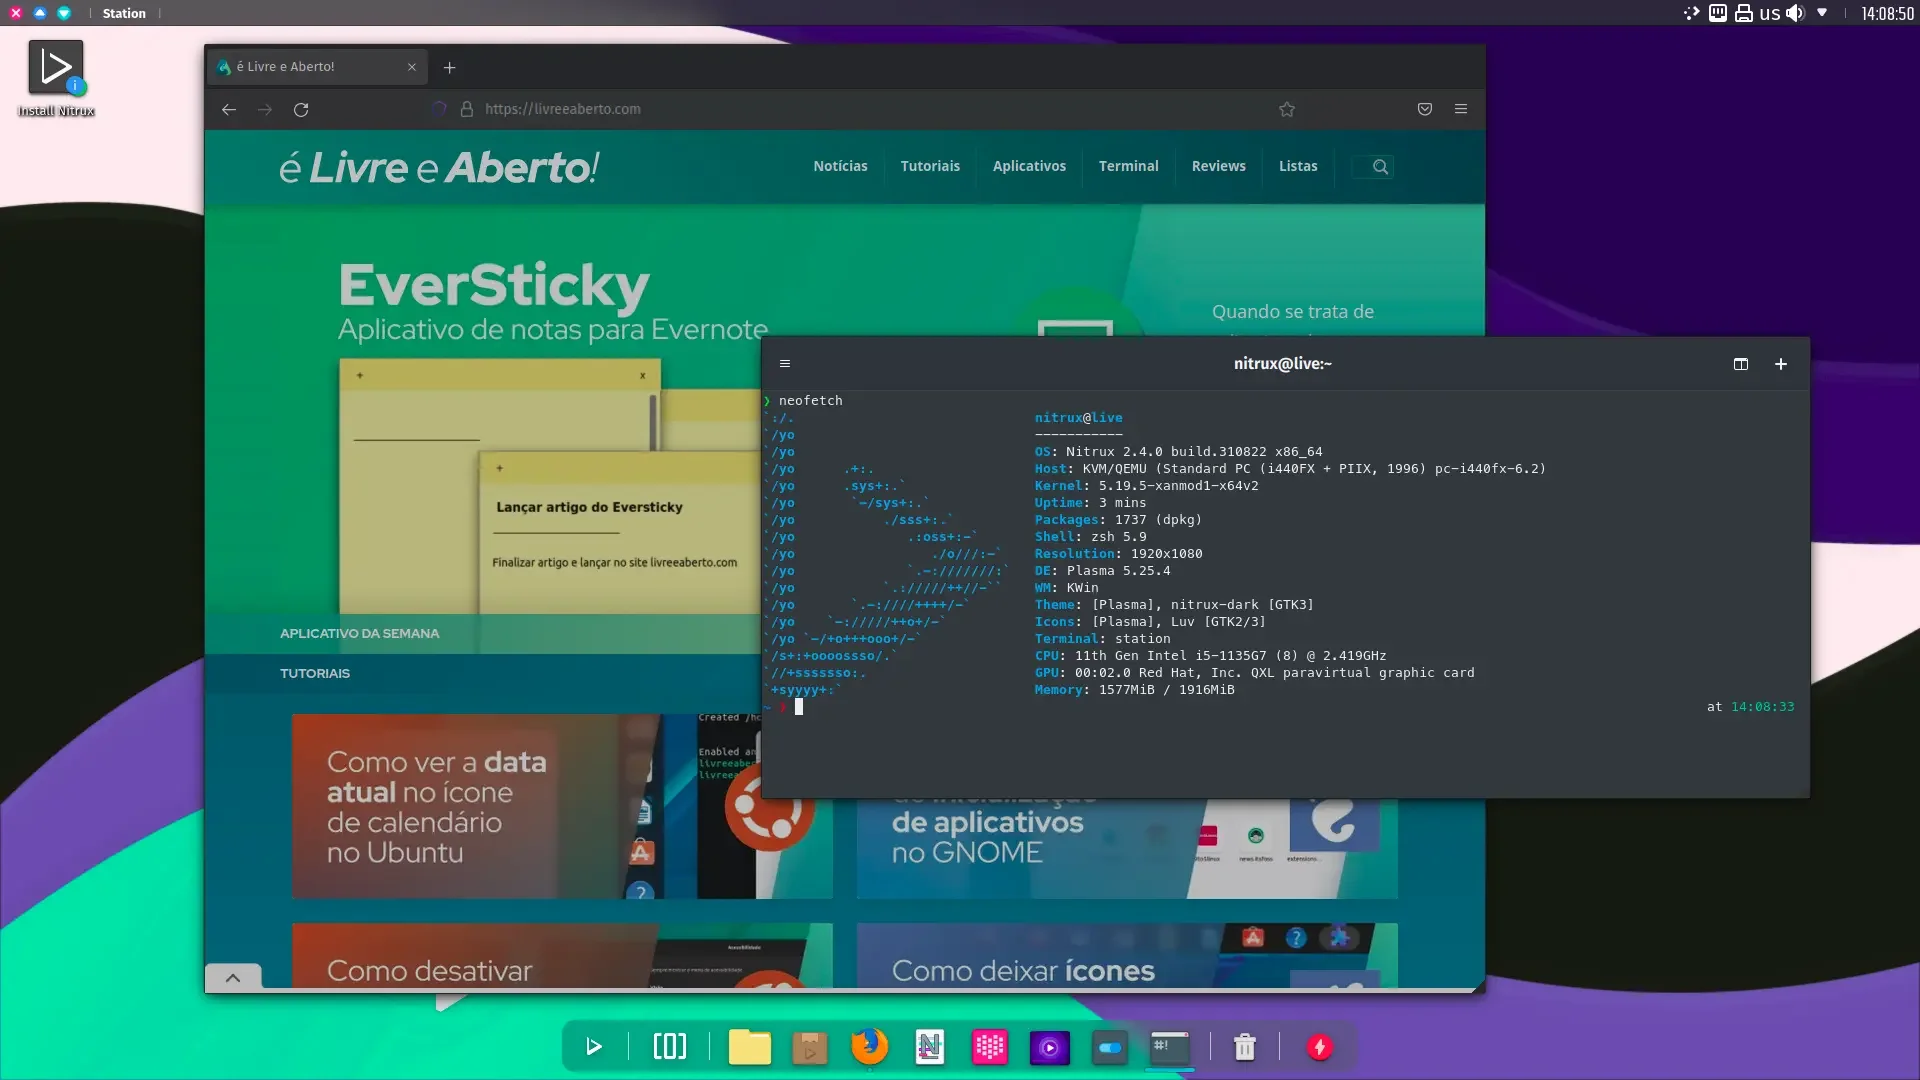The width and height of the screenshot is (1920, 1080).
Task: Open 'Como desativar' tutorial card
Action: pos(562,956)
